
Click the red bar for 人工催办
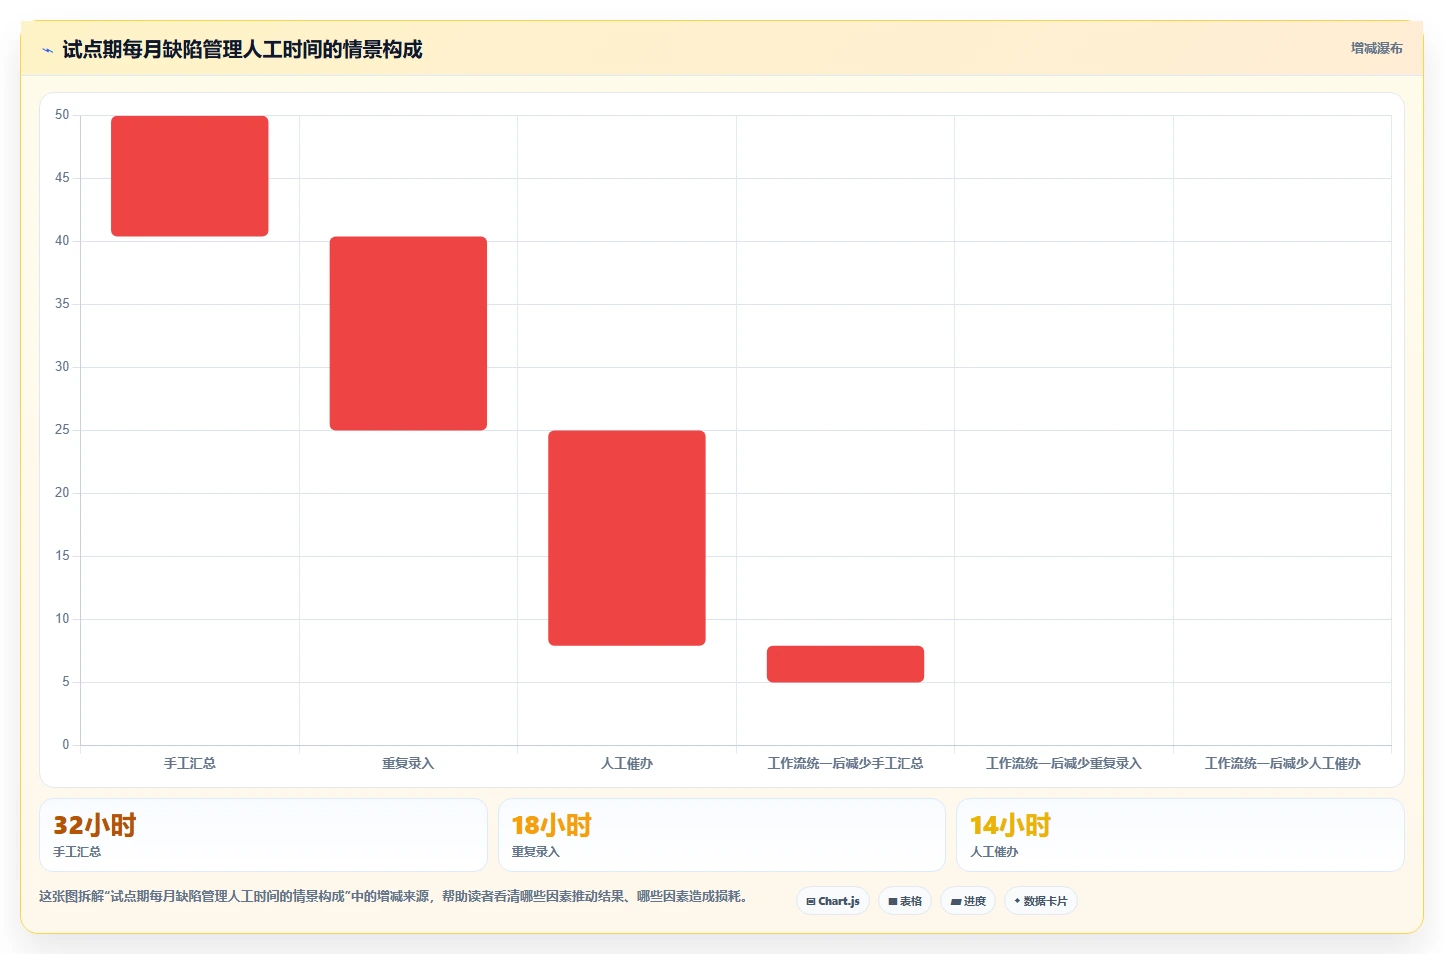pyautogui.click(x=627, y=538)
